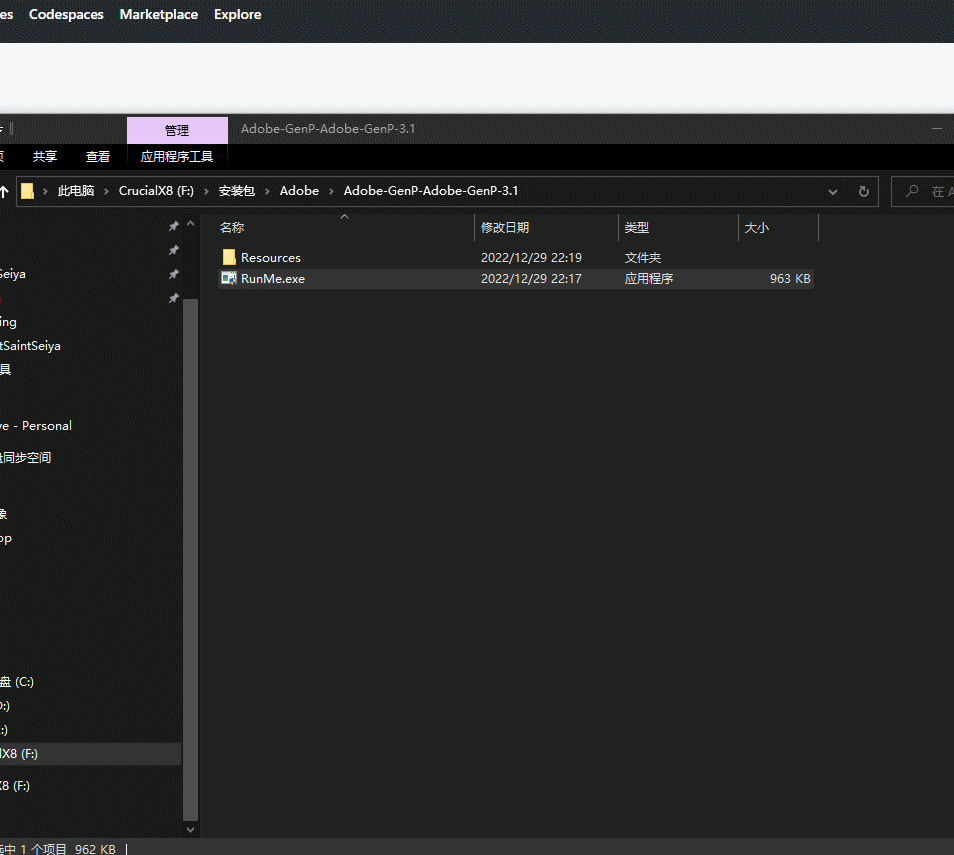Open the address history dropdown arrow
This screenshot has height=855, width=954.
832,192
